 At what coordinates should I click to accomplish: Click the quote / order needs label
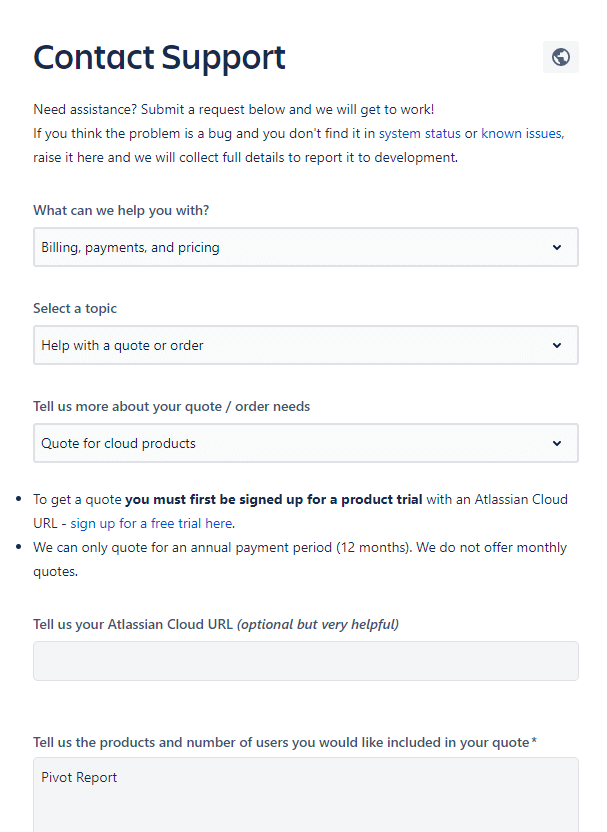(x=171, y=406)
